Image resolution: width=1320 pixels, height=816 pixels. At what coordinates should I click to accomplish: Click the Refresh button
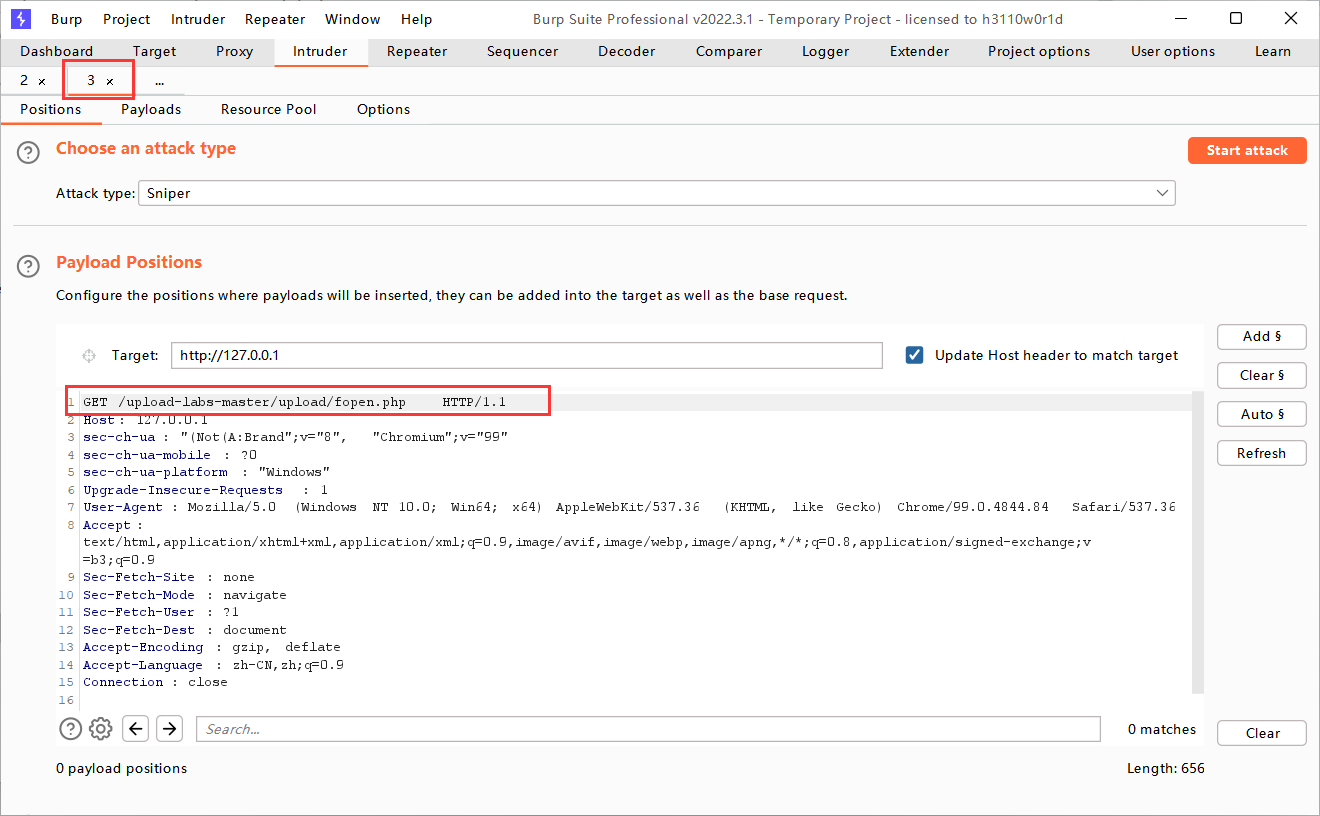[x=1262, y=454]
